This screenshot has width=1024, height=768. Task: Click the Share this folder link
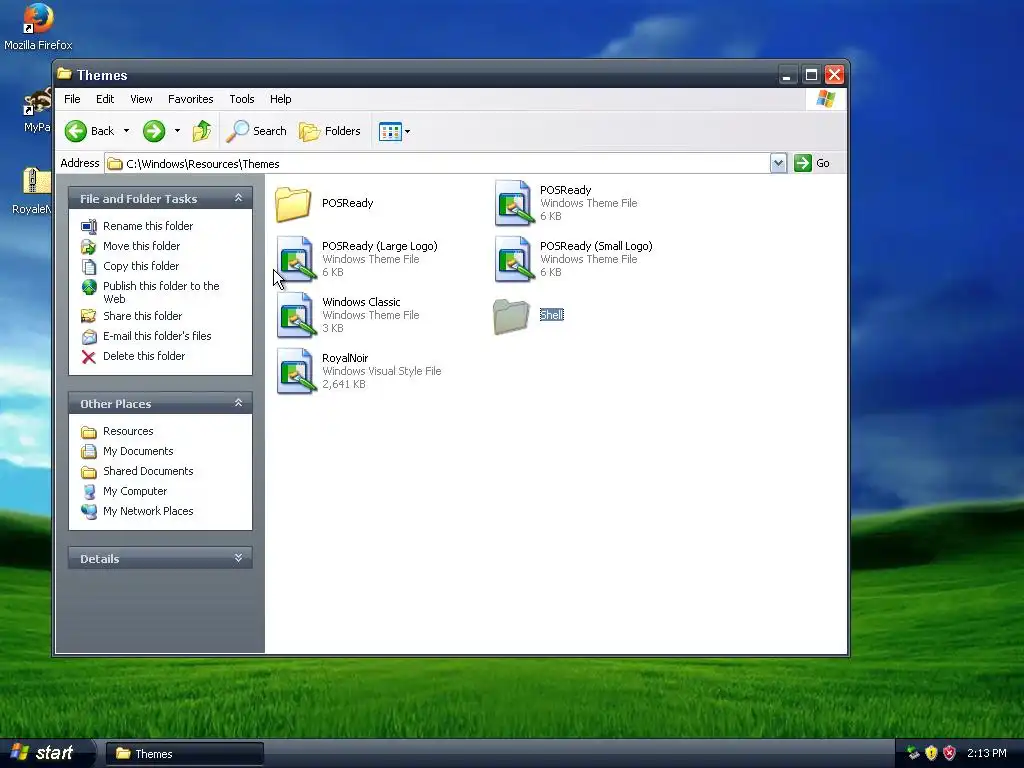pos(142,316)
